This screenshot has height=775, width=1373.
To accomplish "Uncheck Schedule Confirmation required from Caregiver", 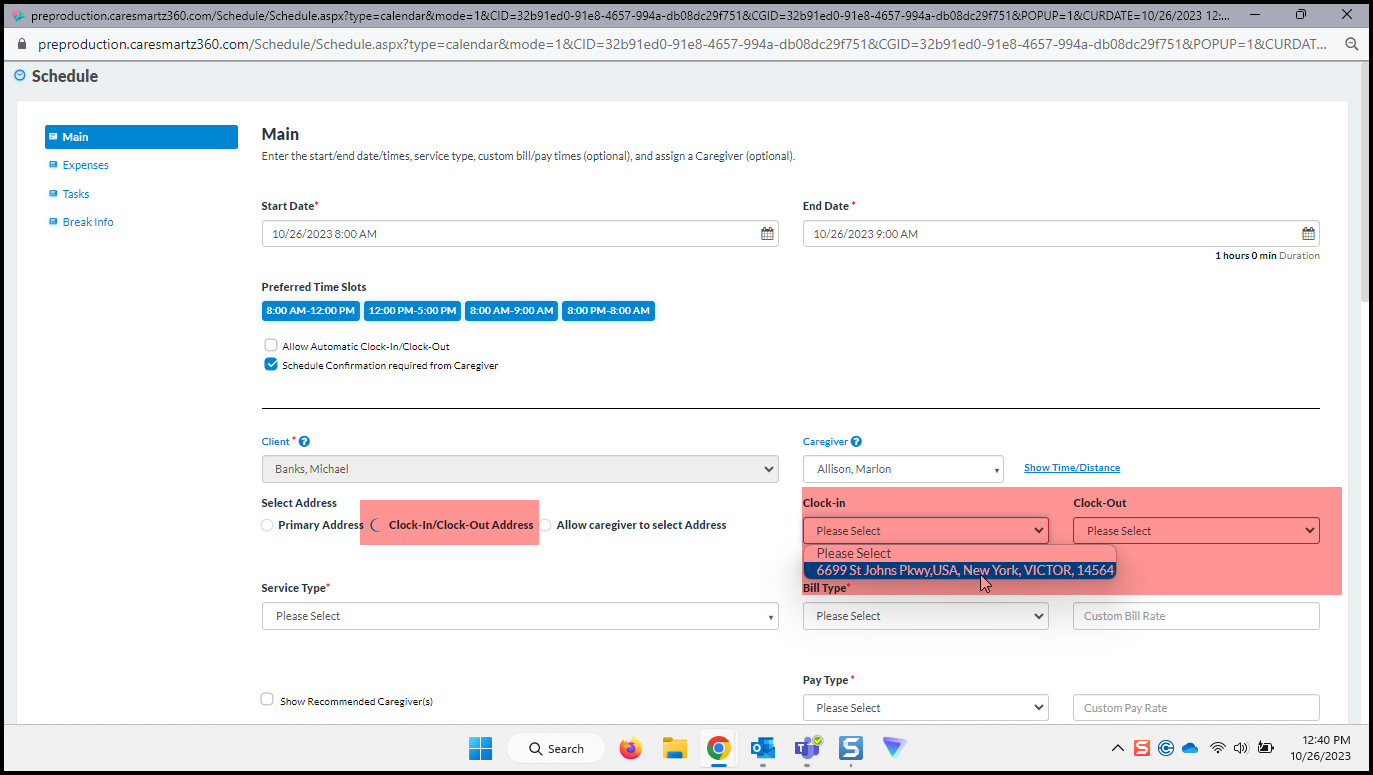I will click(271, 365).
